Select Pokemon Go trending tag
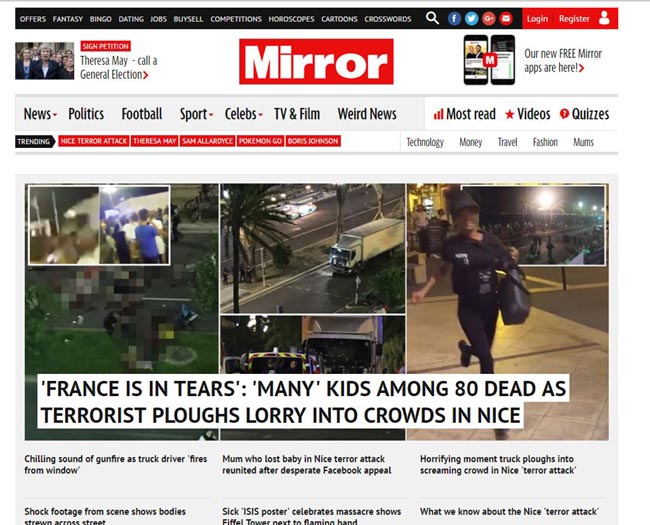This screenshot has height=525, width=650. point(260,141)
